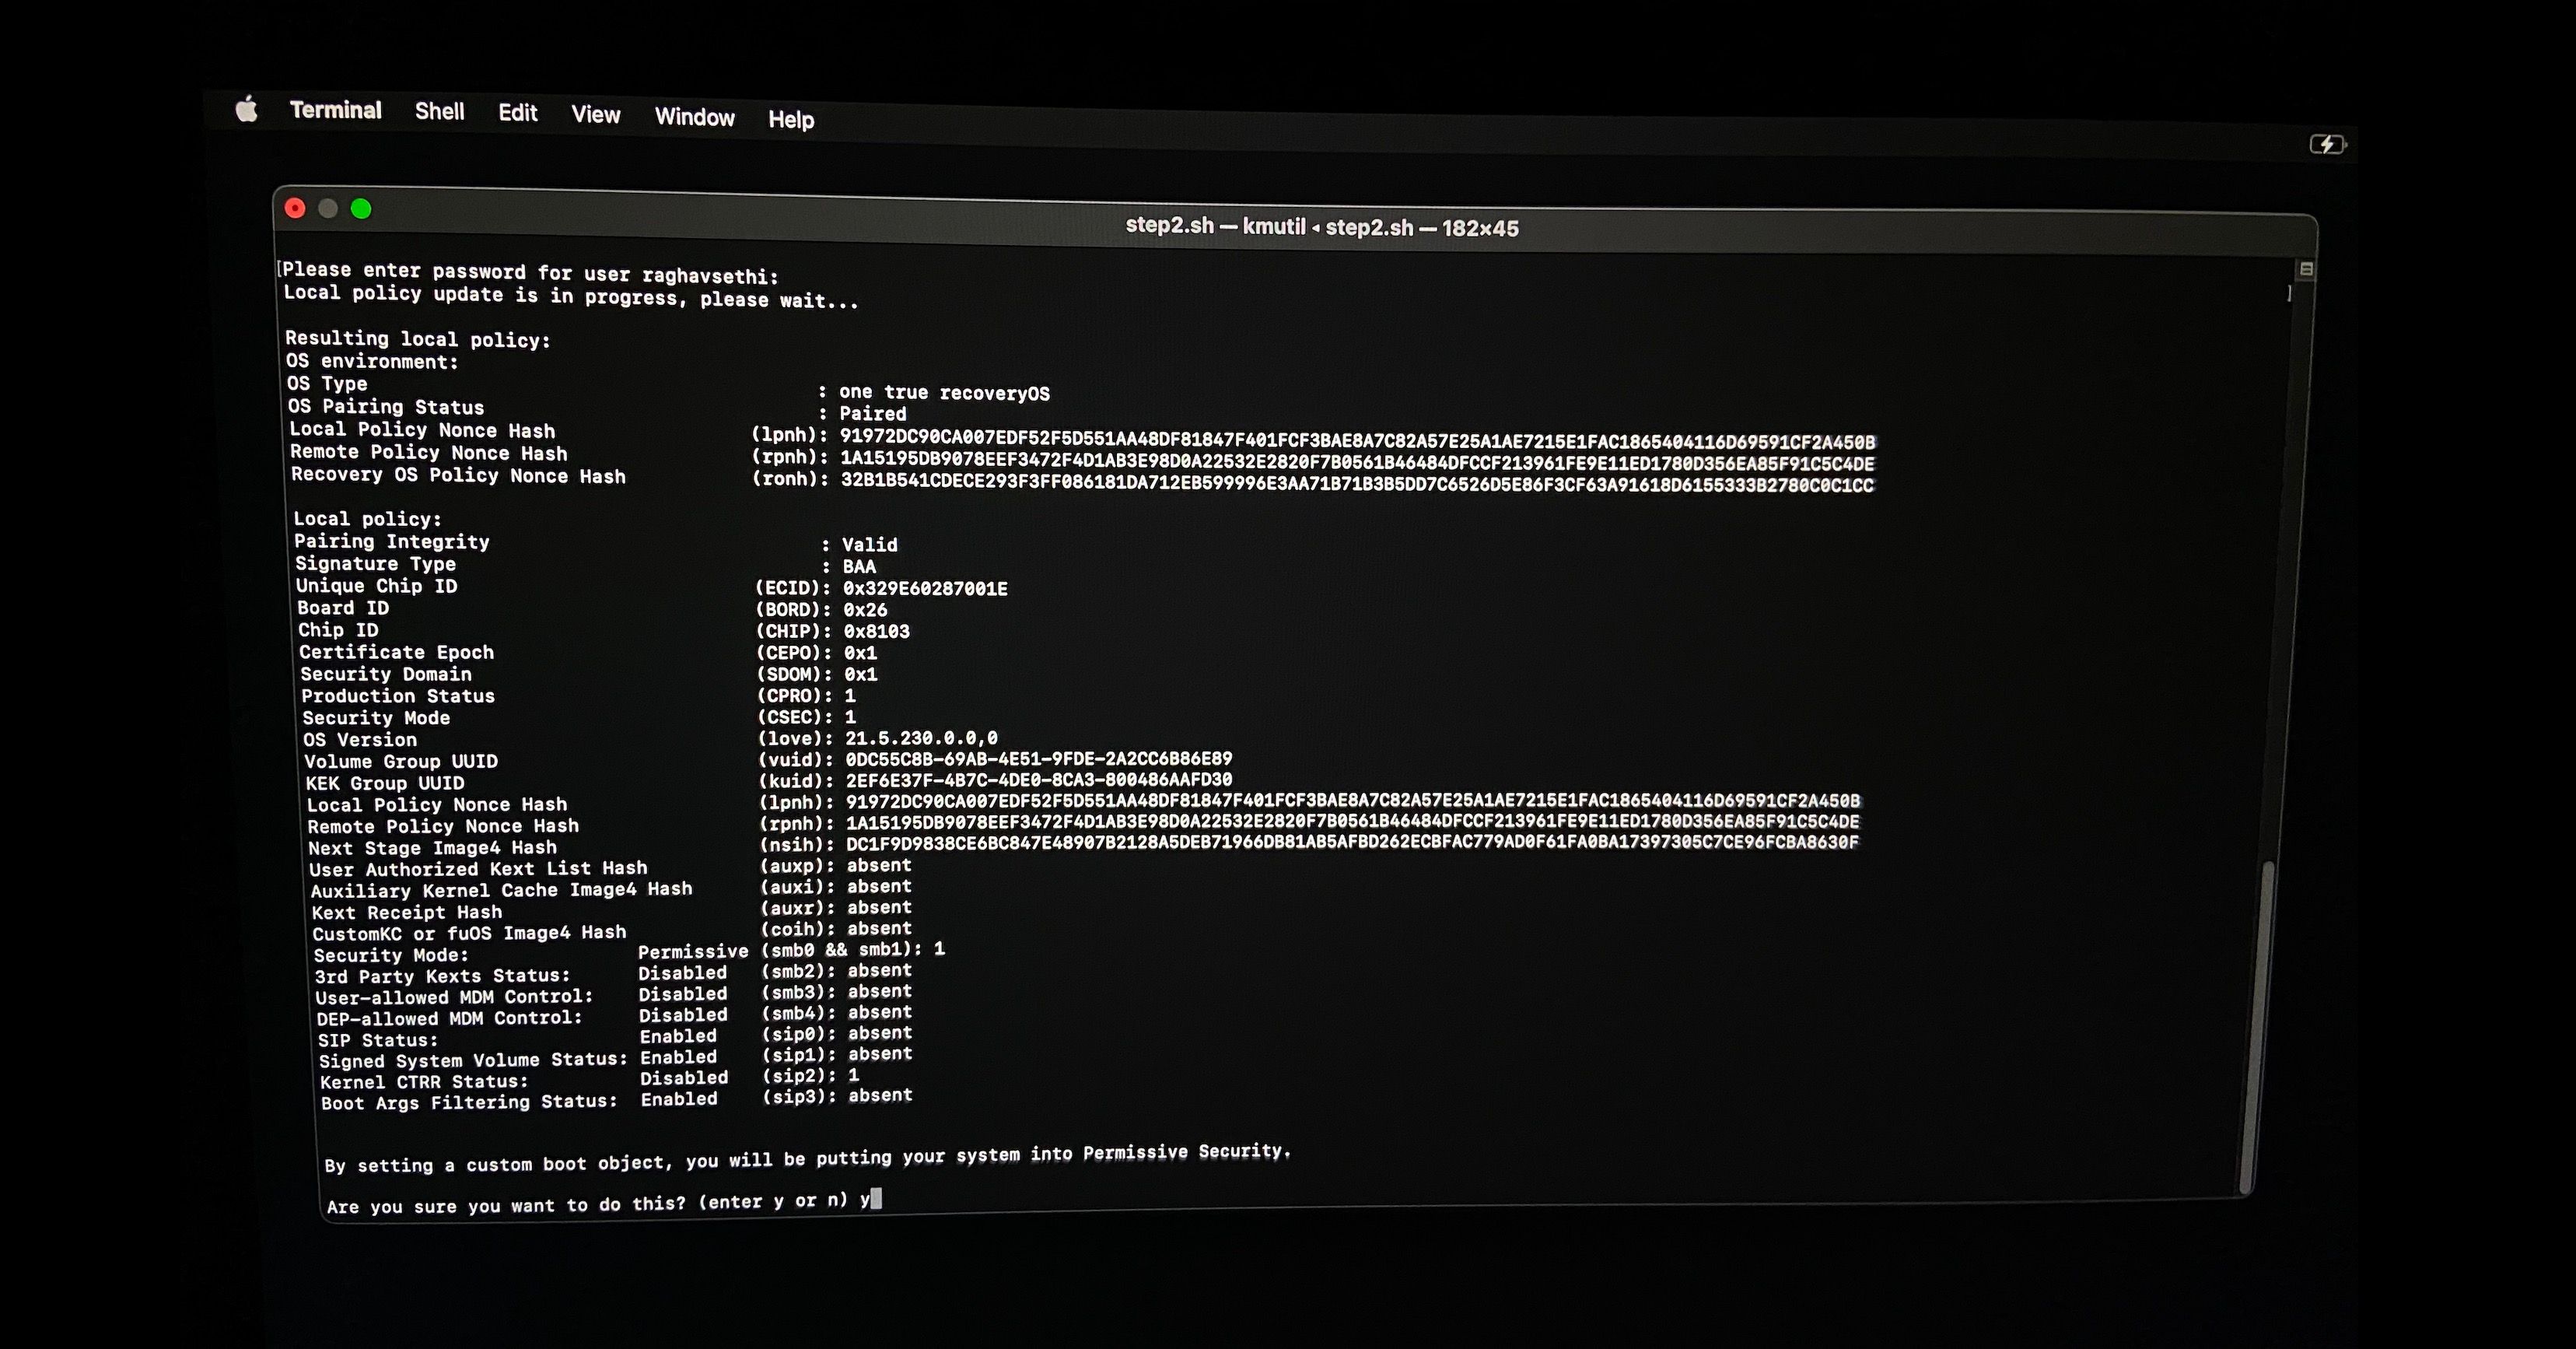2576x1349 pixels.
Task: Click the charging battery icon in menu bar
Action: click(x=2327, y=146)
